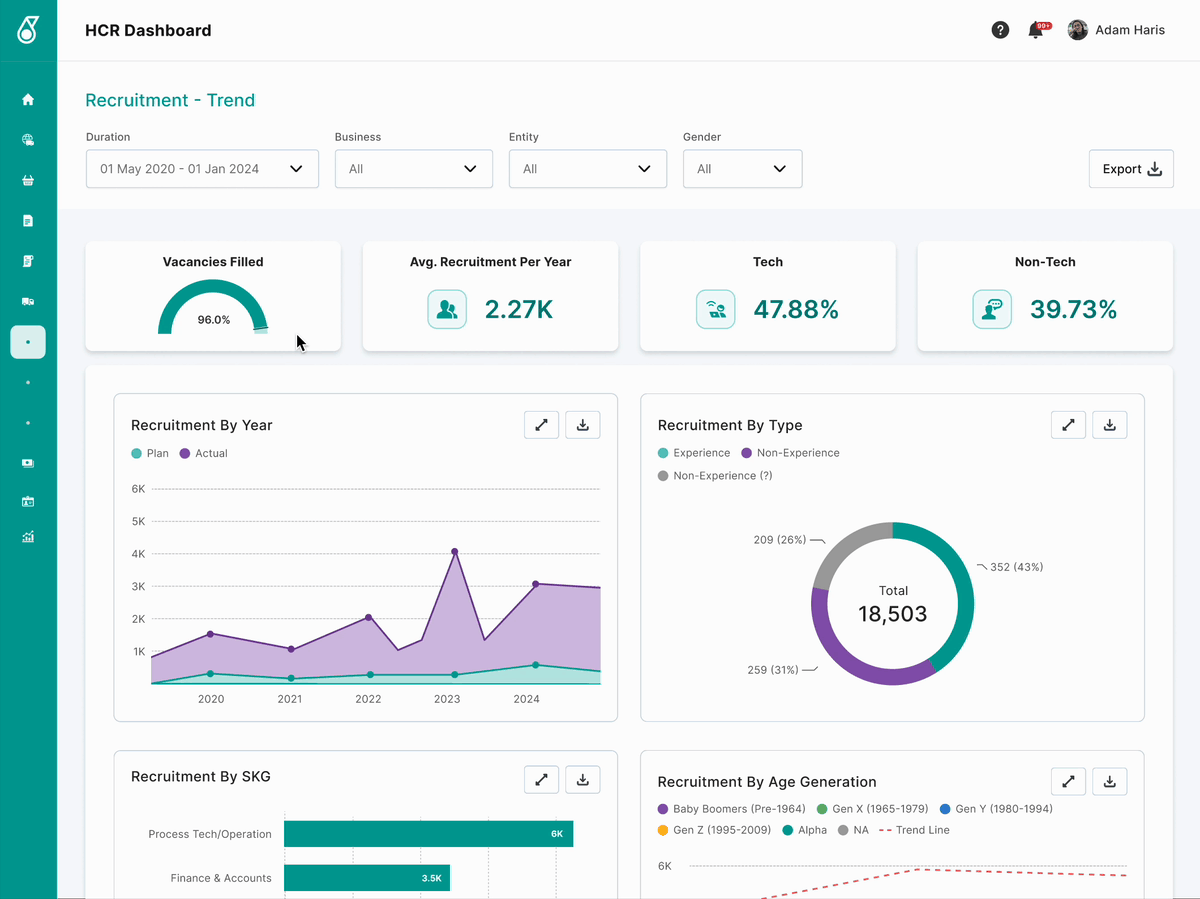Select the globe delivery sidebar item

(28, 140)
